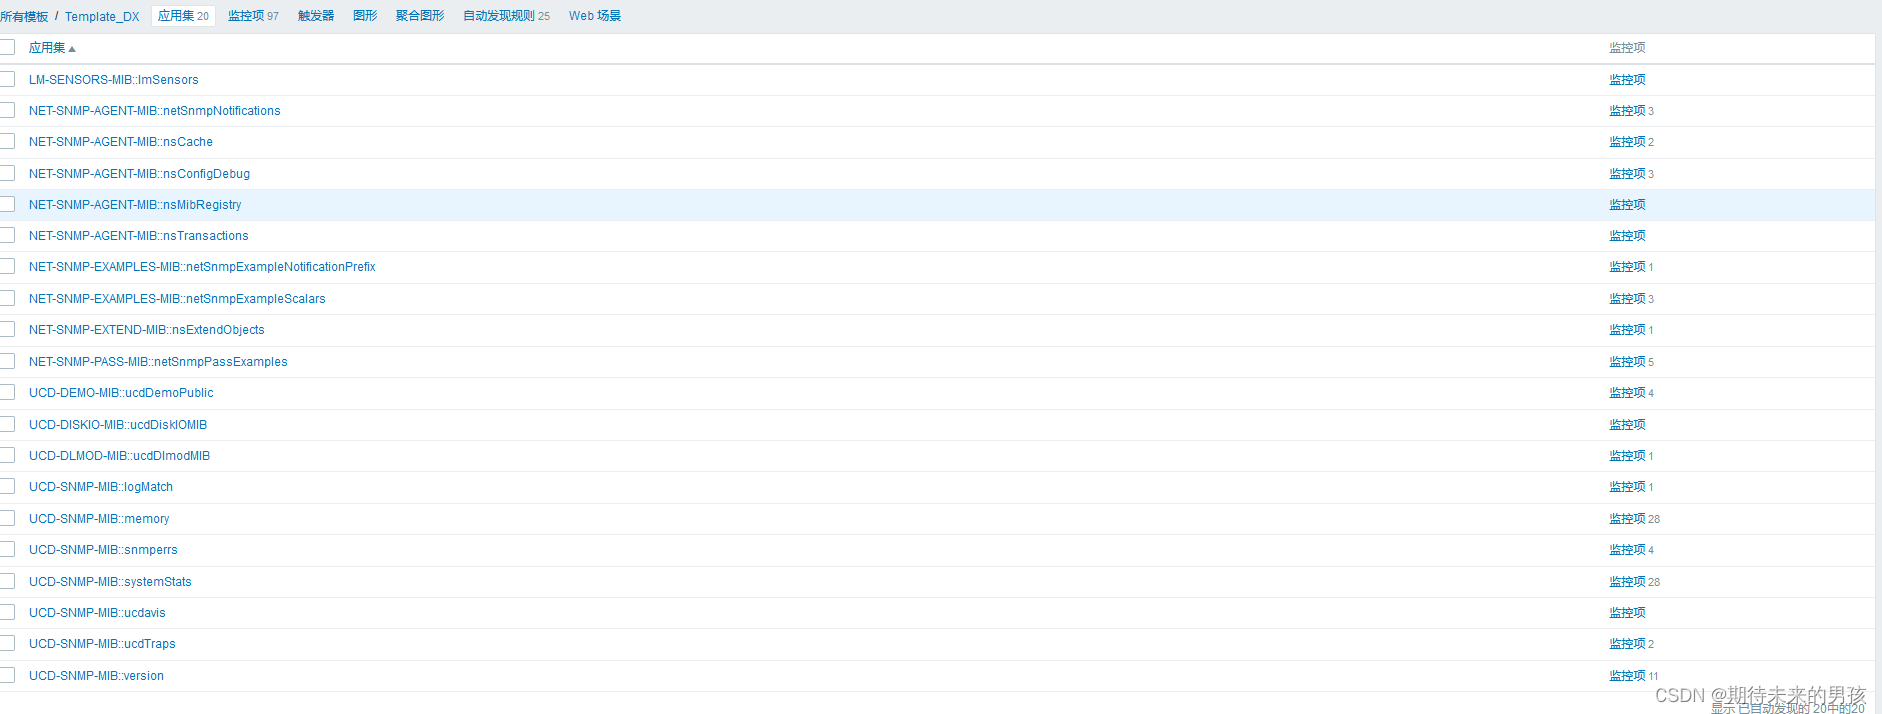Open UCD-SNMP-MIB::version application
Screen dimensions: 1882x714
[96, 676]
